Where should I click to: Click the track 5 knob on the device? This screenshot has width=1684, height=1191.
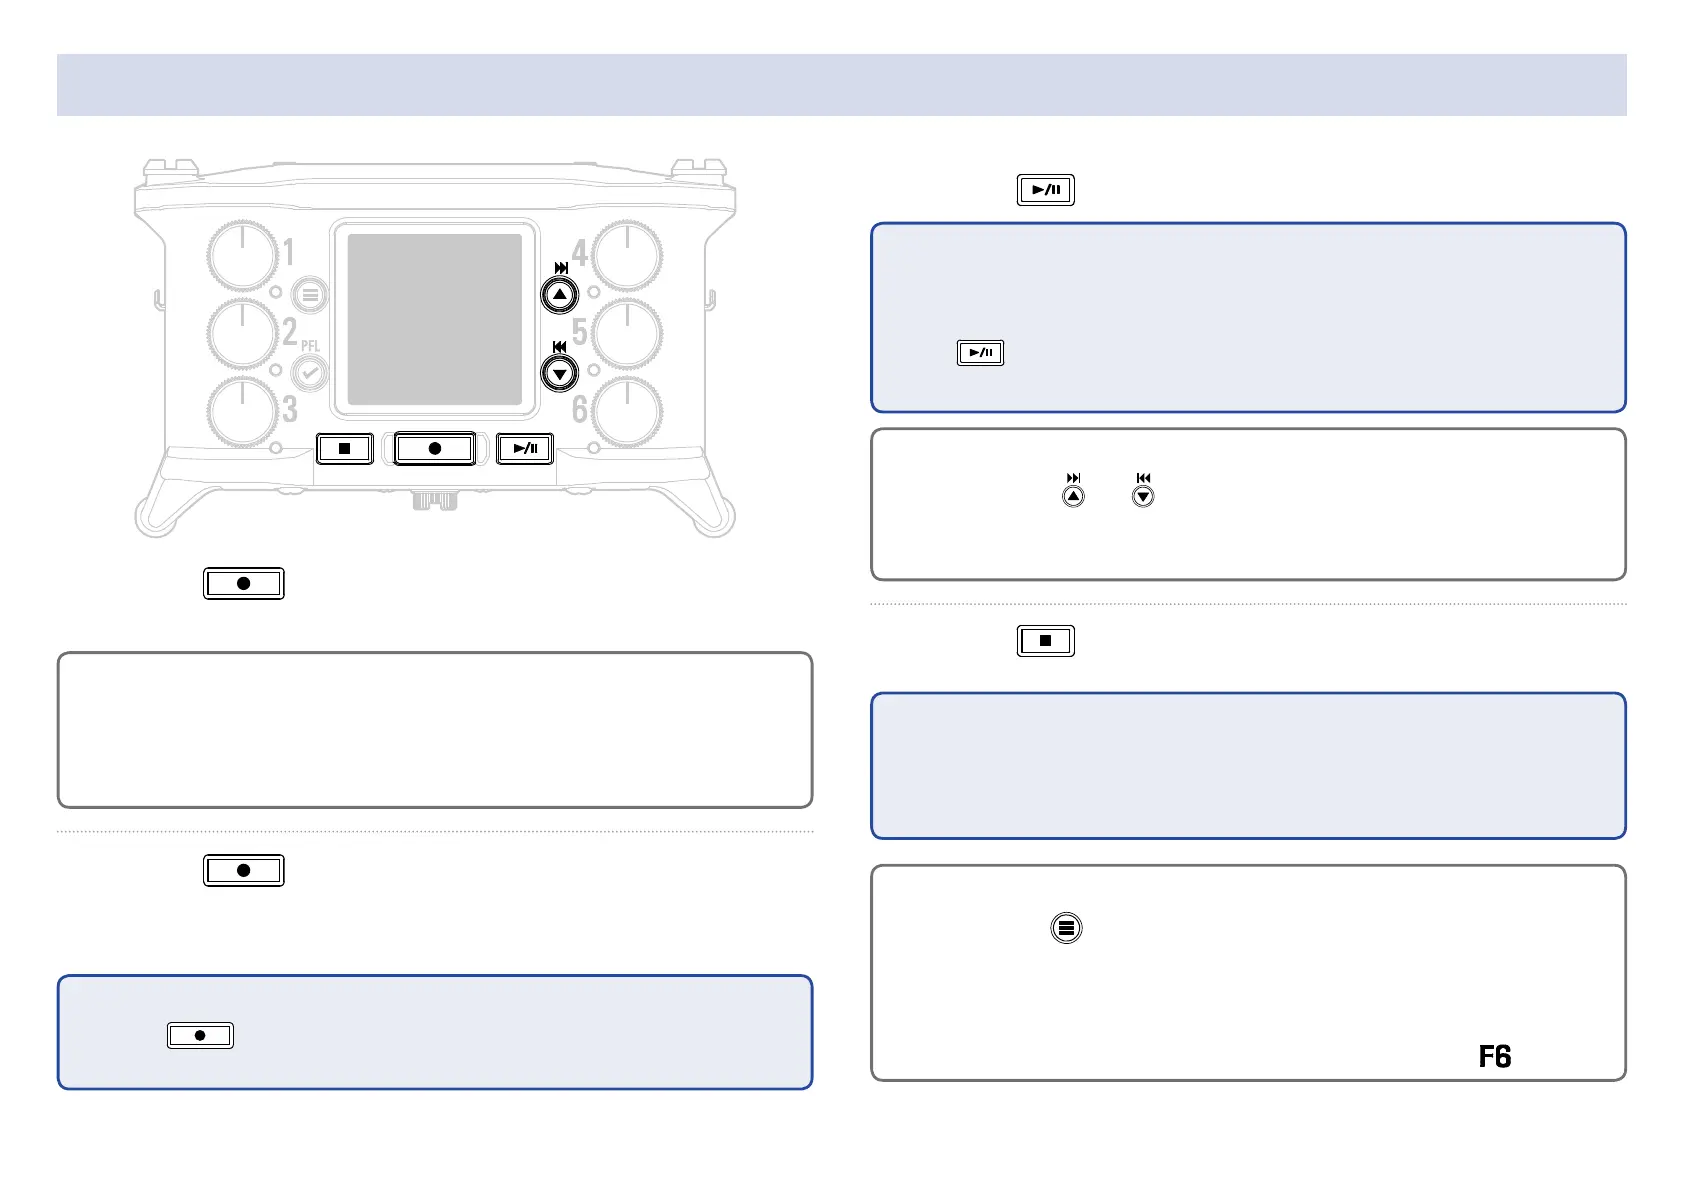point(627,334)
